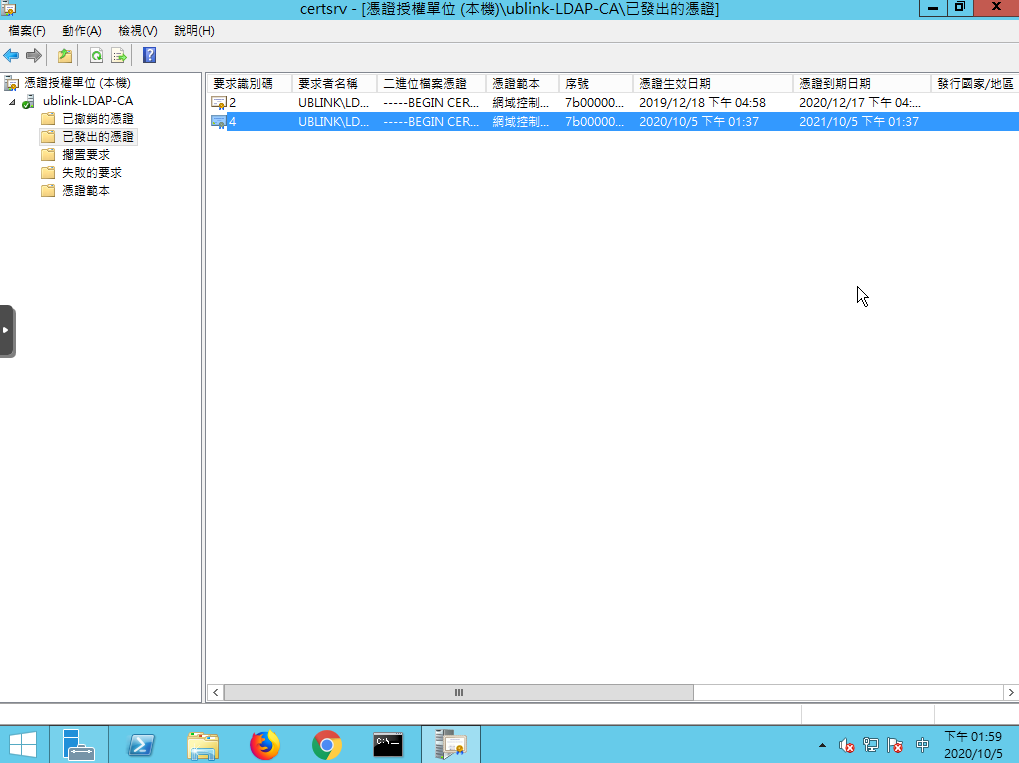Open File Explorer from taskbar
Viewport: 1019px width, 763px height.
coord(203,745)
